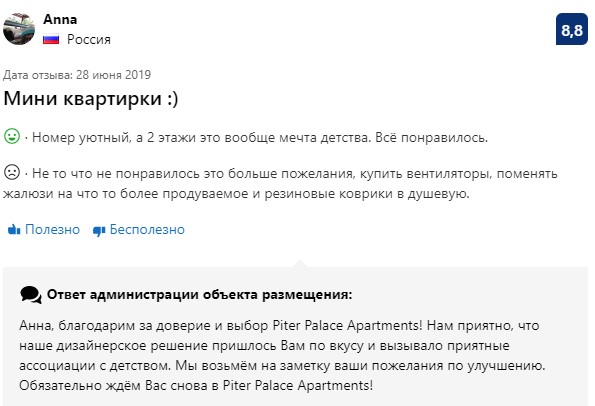Click the thumbs-down icon
Screen dimensions: 595x406
point(99,230)
